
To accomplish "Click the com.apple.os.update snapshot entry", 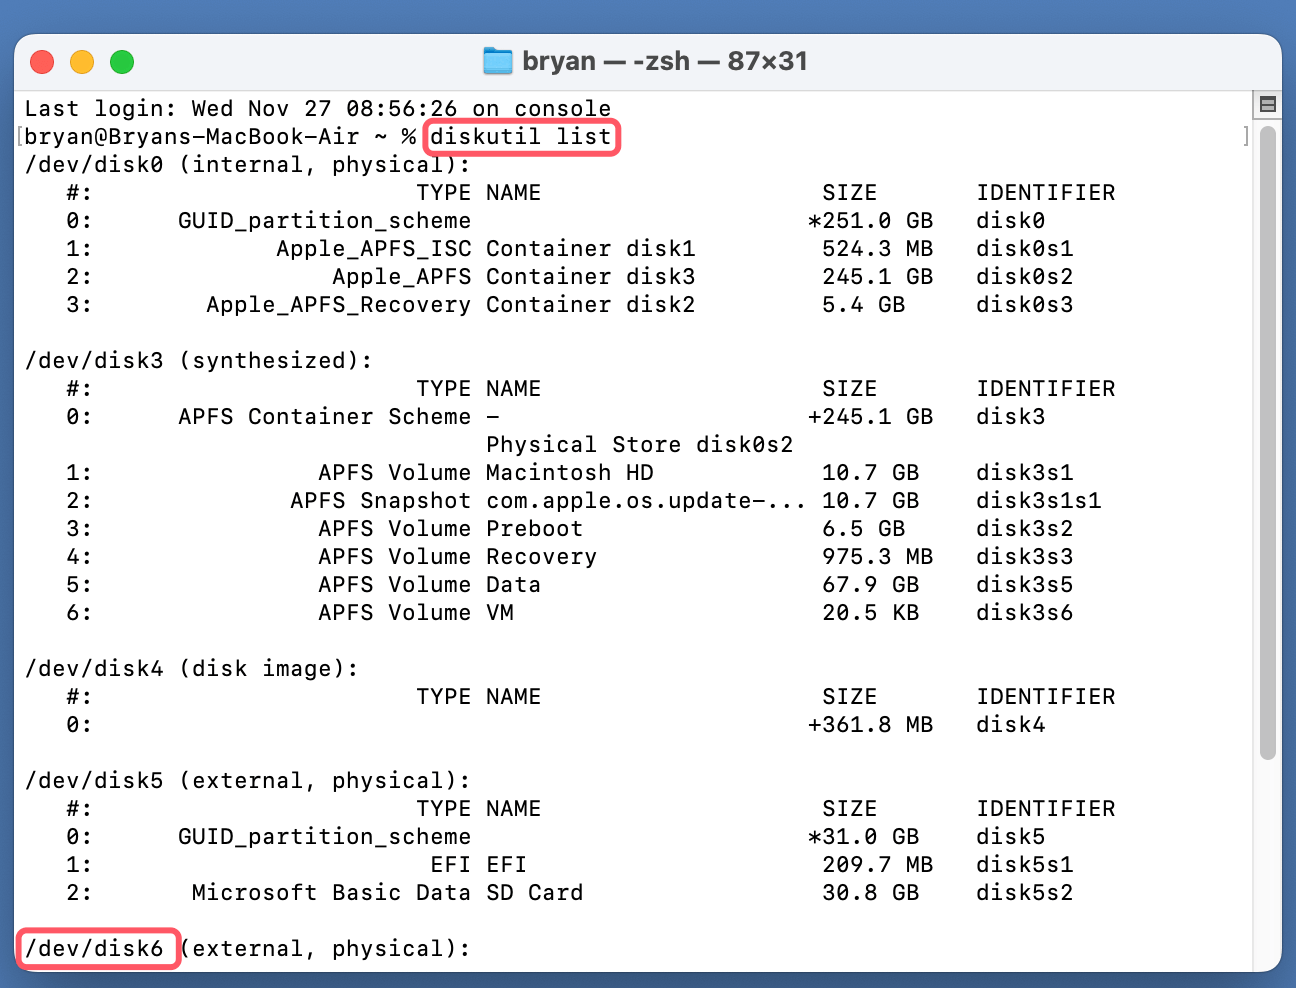I will [x=646, y=500].
